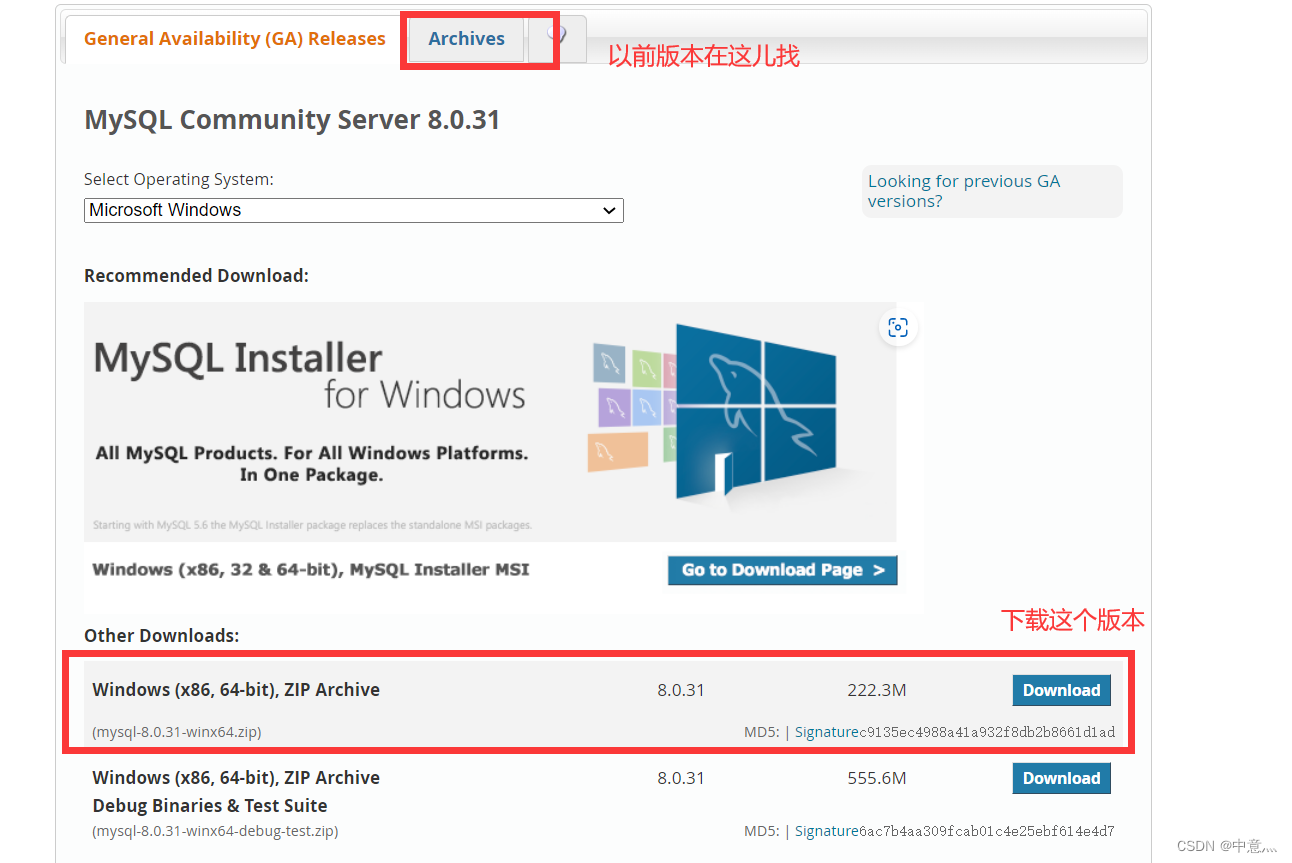Open the General Availability (GA) Releases tab
Image resolution: width=1292 pixels, height=863 pixels.
[234, 39]
